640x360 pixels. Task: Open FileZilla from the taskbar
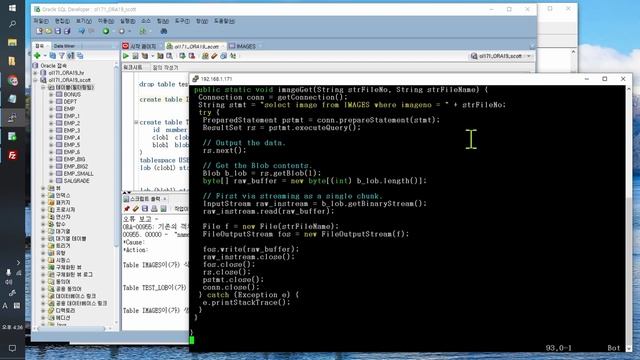pyautogui.click(x=12, y=156)
